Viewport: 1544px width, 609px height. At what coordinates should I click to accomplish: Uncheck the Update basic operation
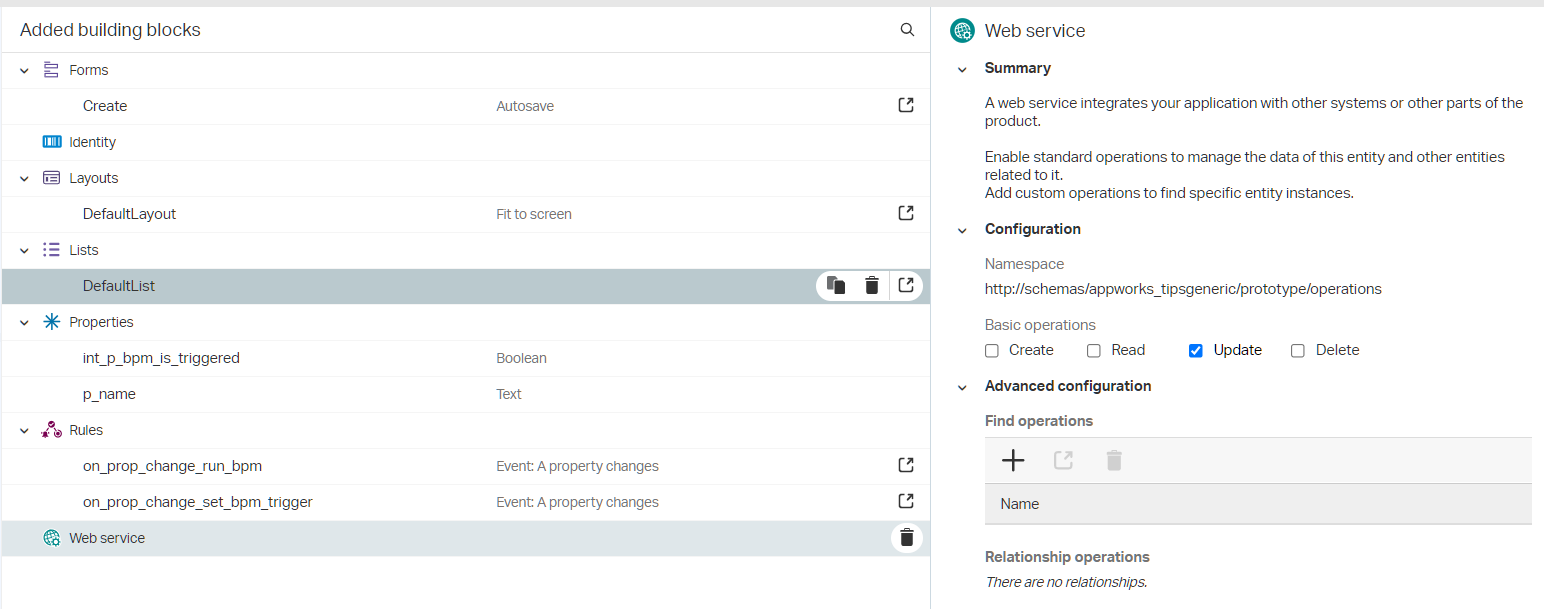point(1195,351)
